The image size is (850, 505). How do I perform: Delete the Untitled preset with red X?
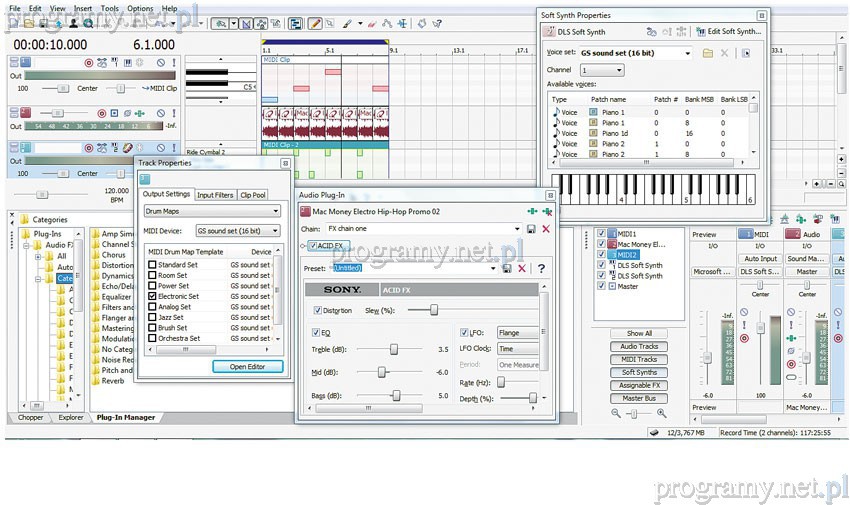[x=522, y=268]
